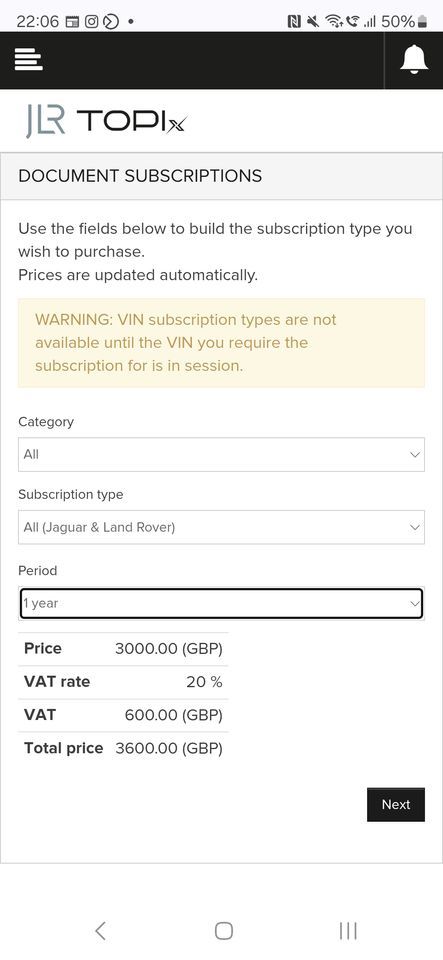Expand the Subscription type dropdown
Viewport: 443px width, 960px height.
click(222, 527)
